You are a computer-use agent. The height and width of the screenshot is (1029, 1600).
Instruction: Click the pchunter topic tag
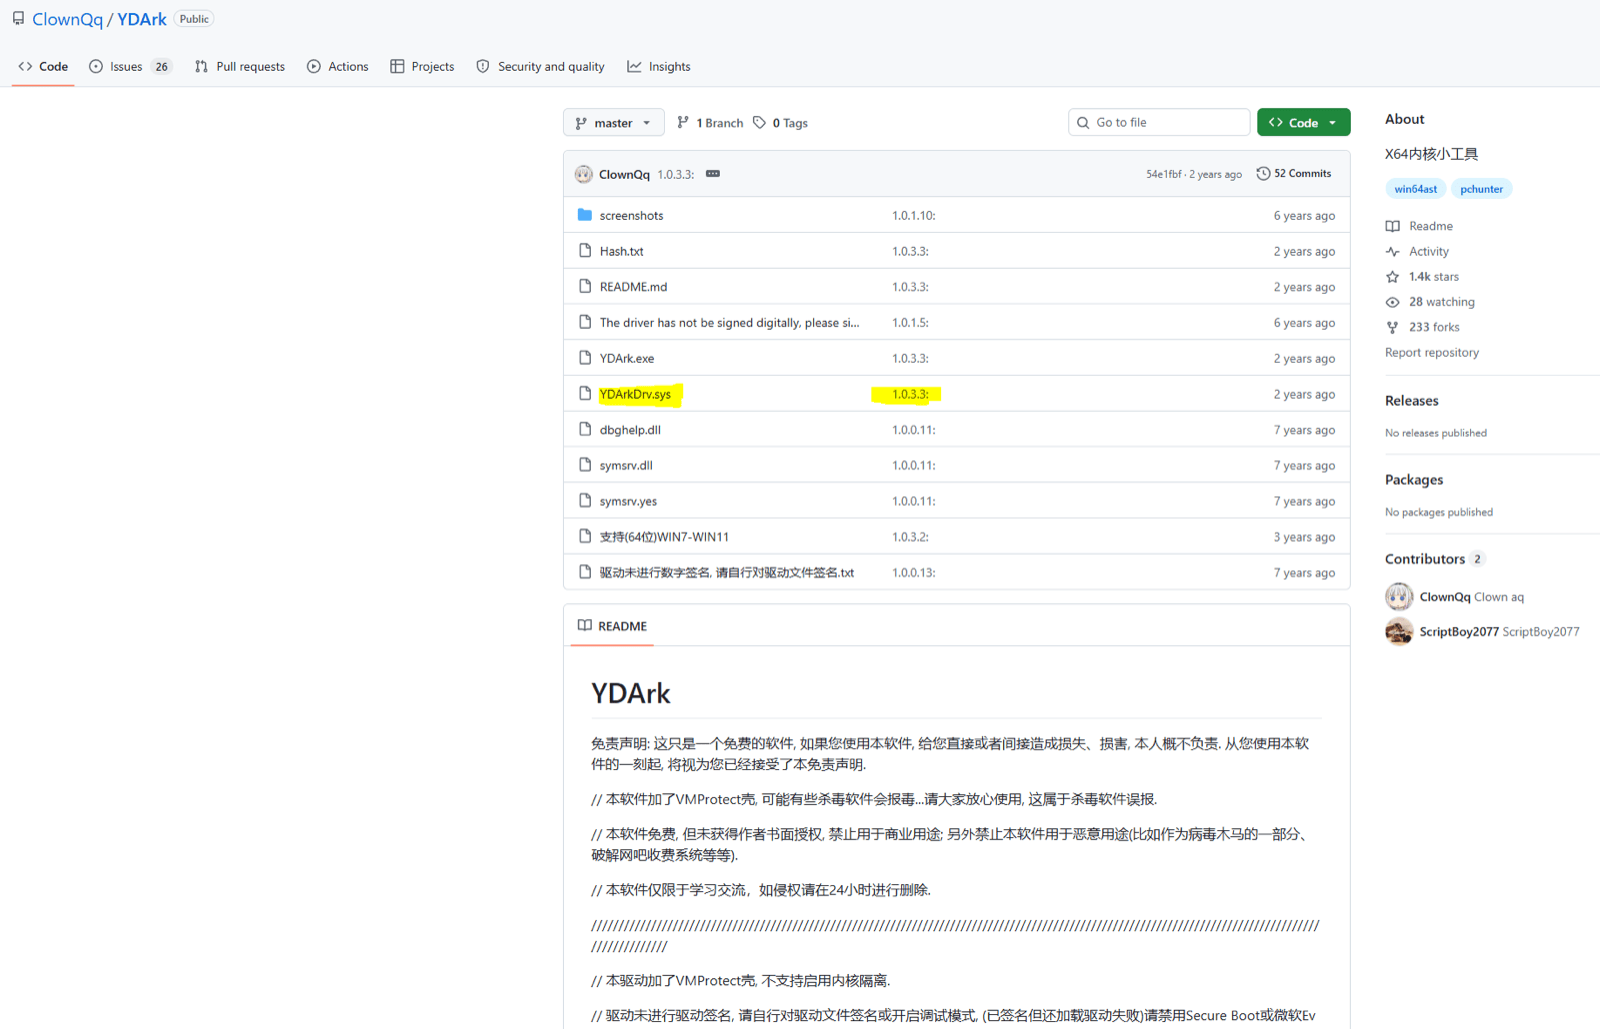pos(1481,189)
